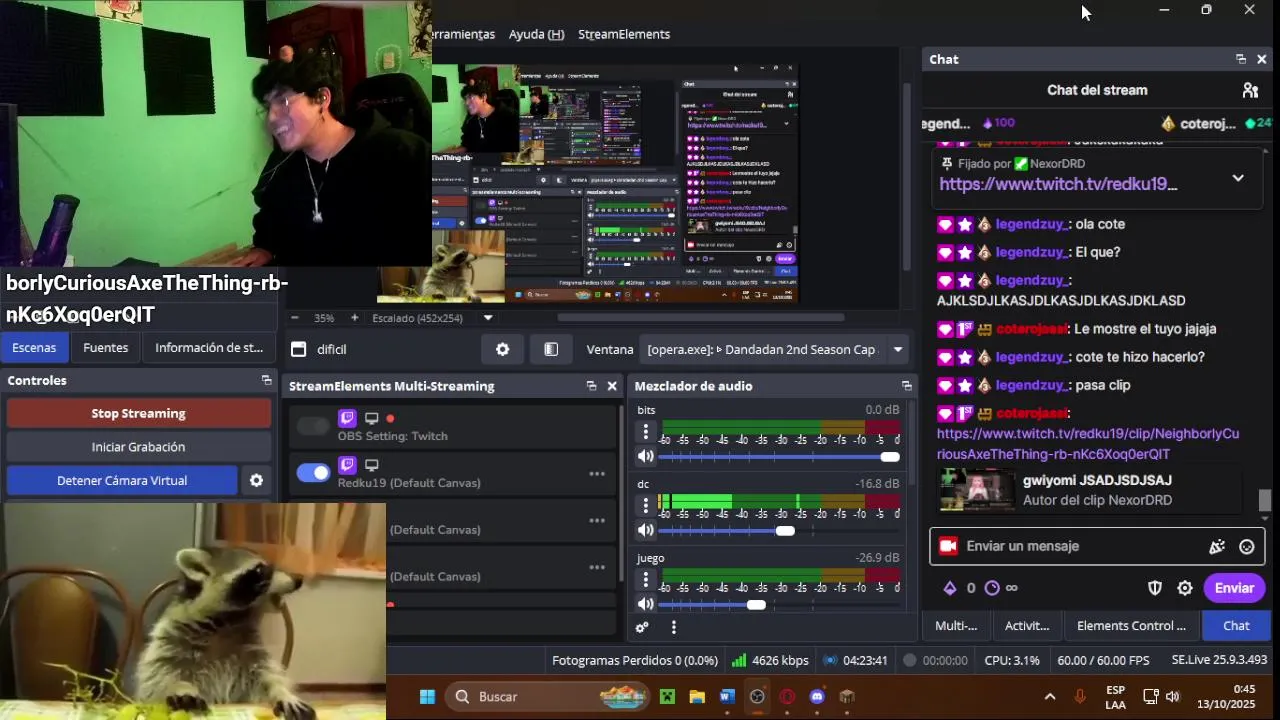Close the Chat dock

pos(1262,59)
